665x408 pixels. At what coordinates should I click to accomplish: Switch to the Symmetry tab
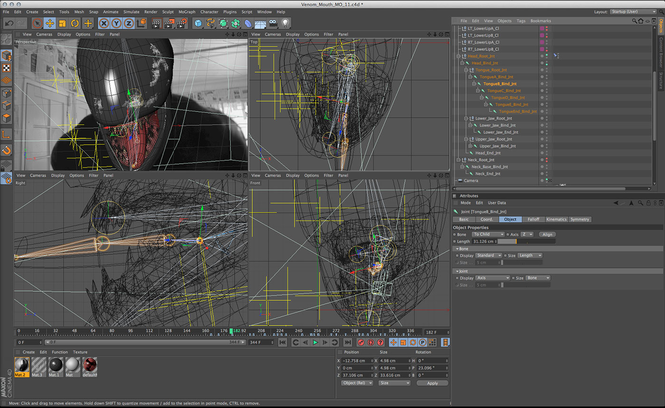tap(580, 219)
